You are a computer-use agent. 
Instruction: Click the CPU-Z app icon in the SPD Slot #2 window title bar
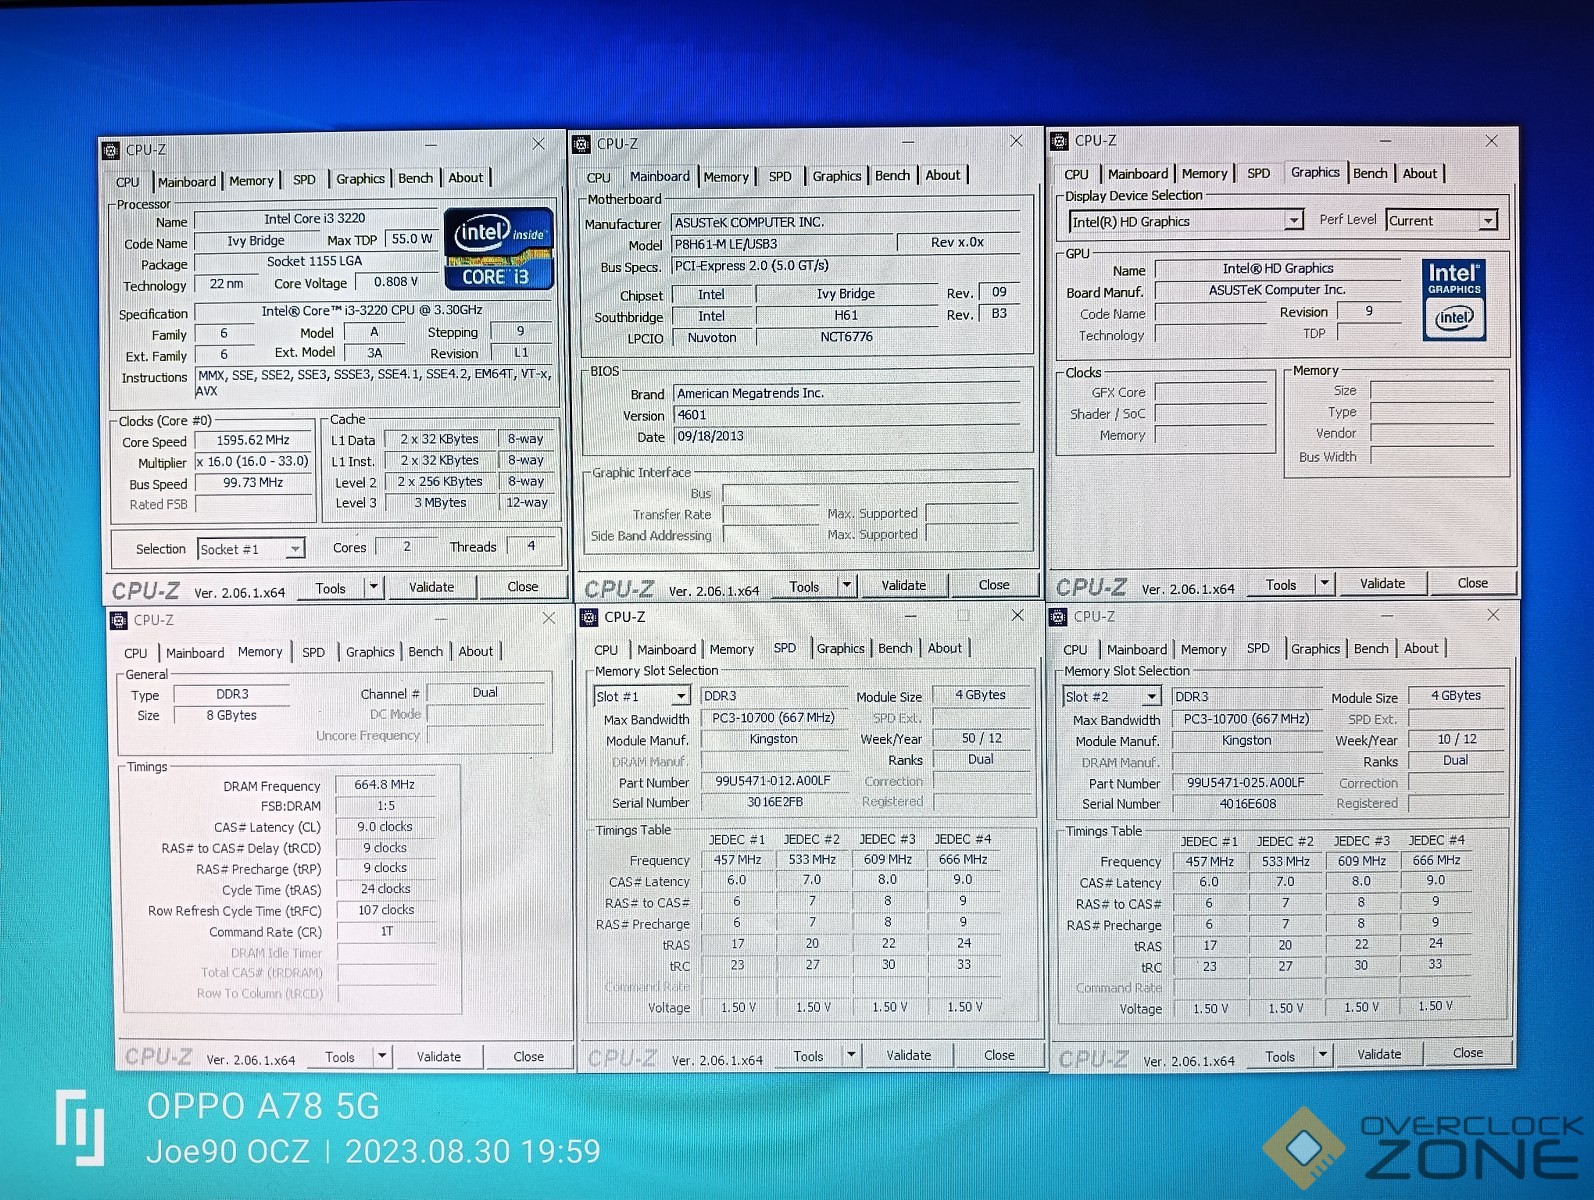(x=1059, y=617)
